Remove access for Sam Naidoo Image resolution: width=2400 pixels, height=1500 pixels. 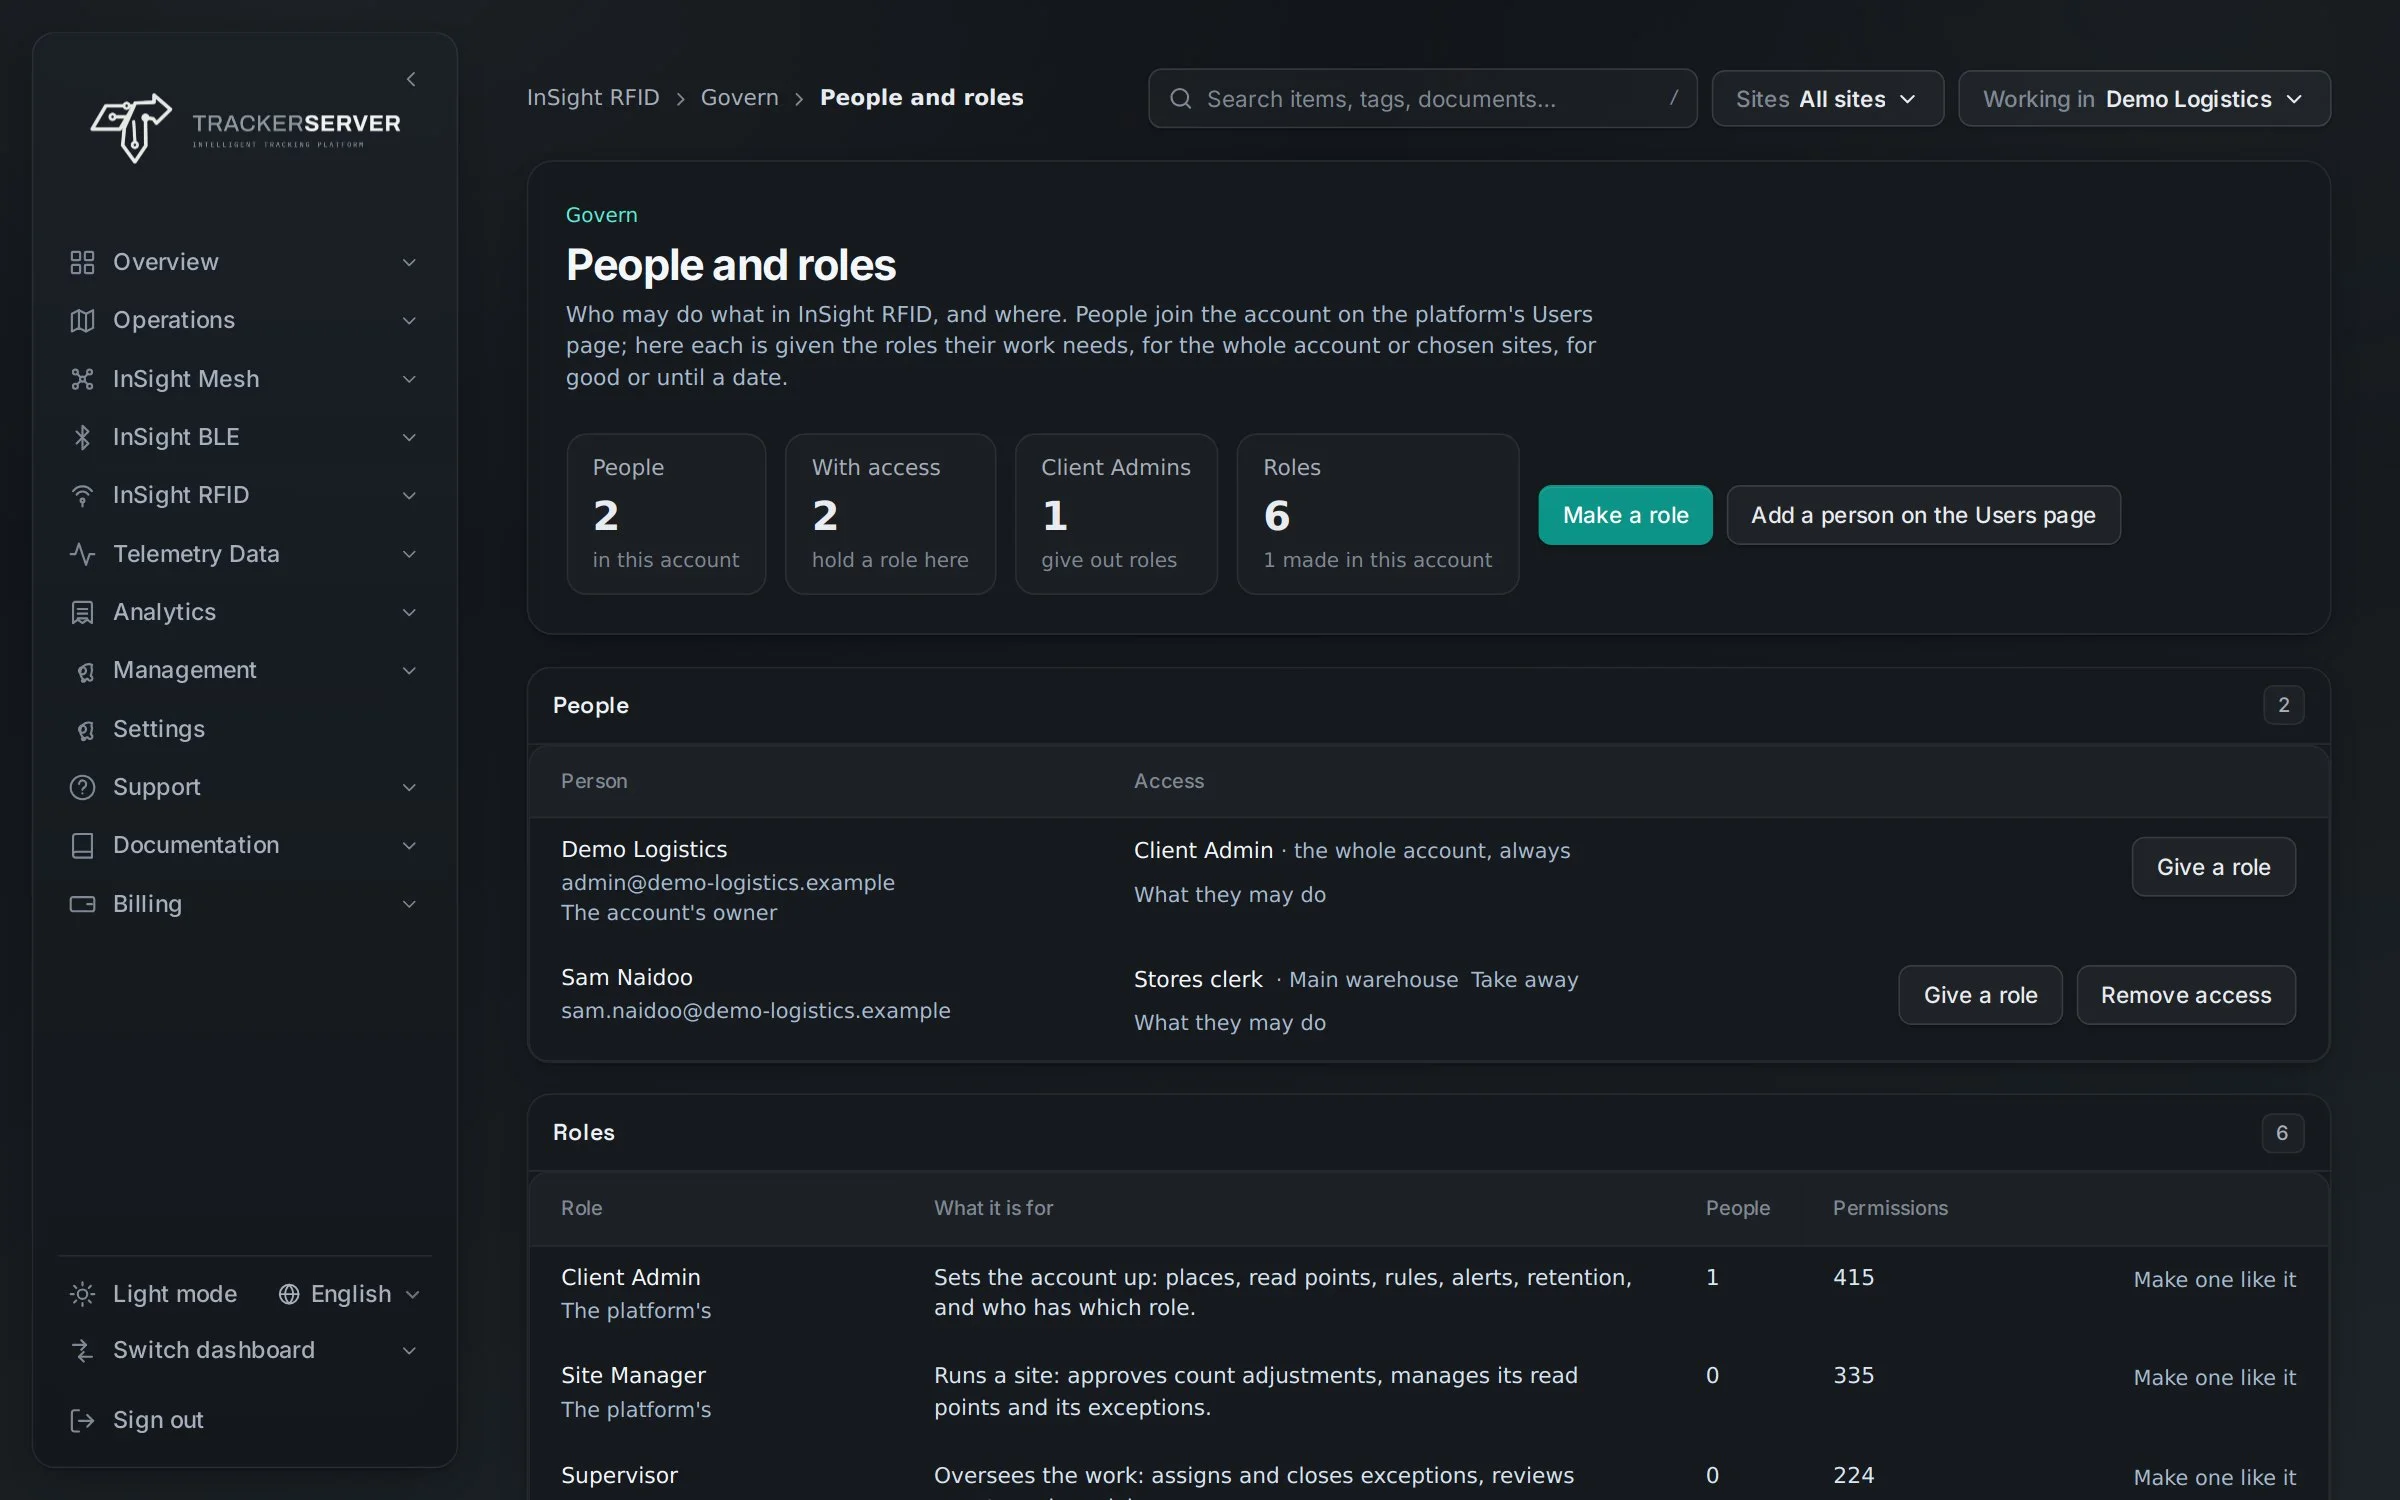2186,995
